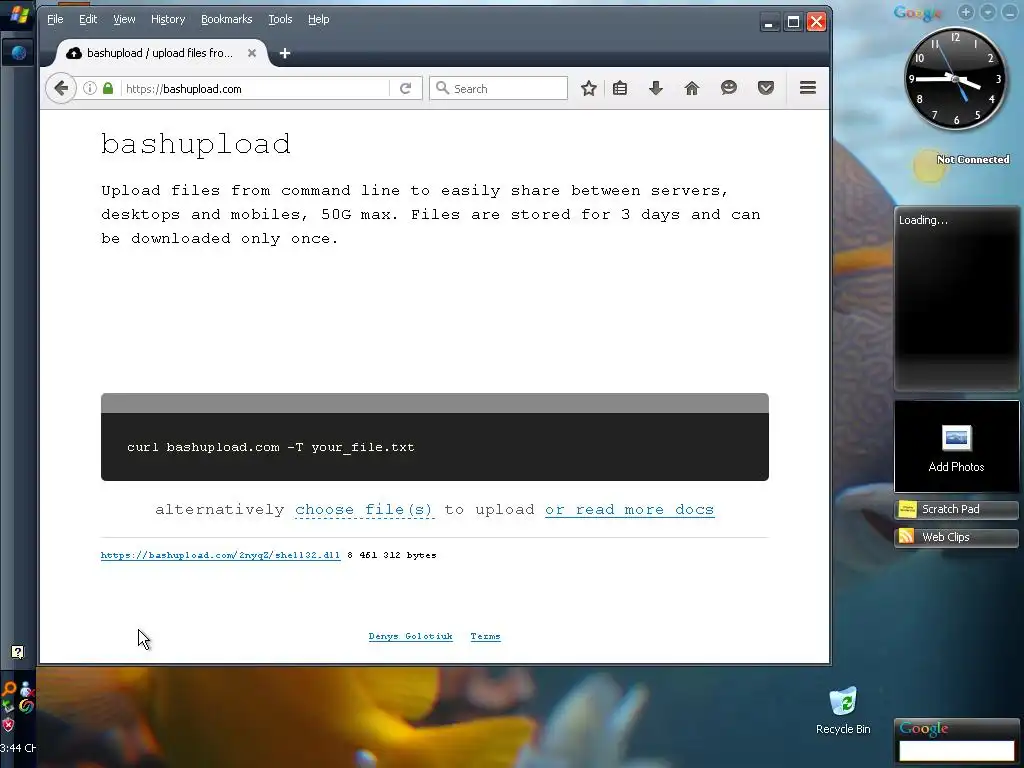Follow the 'choose file(s)' upload link
Screen dimensions: 1024x768
pyautogui.click(x=364, y=510)
